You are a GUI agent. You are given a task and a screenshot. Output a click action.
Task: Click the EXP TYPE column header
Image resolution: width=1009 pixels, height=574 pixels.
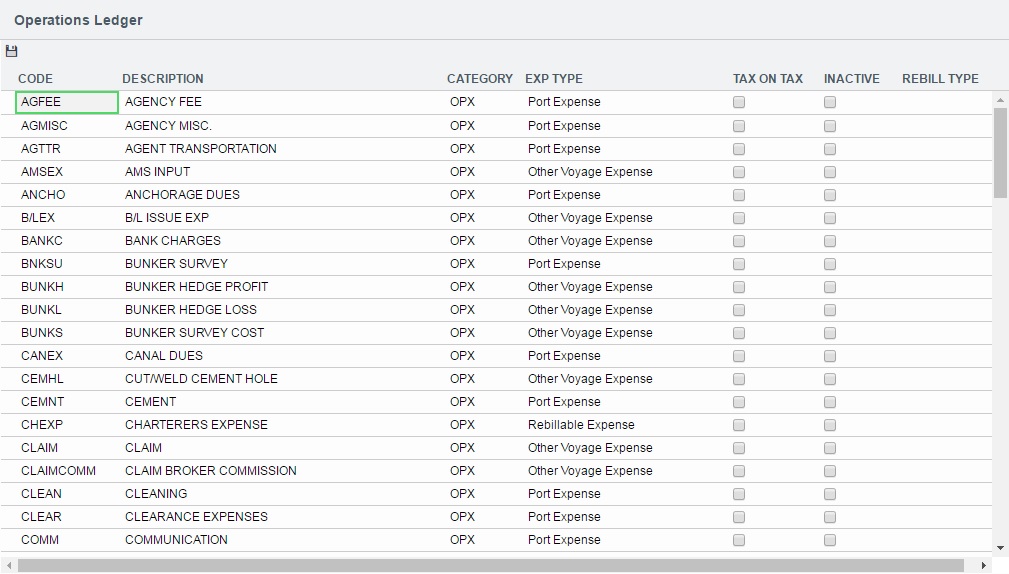(x=553, y=79)
